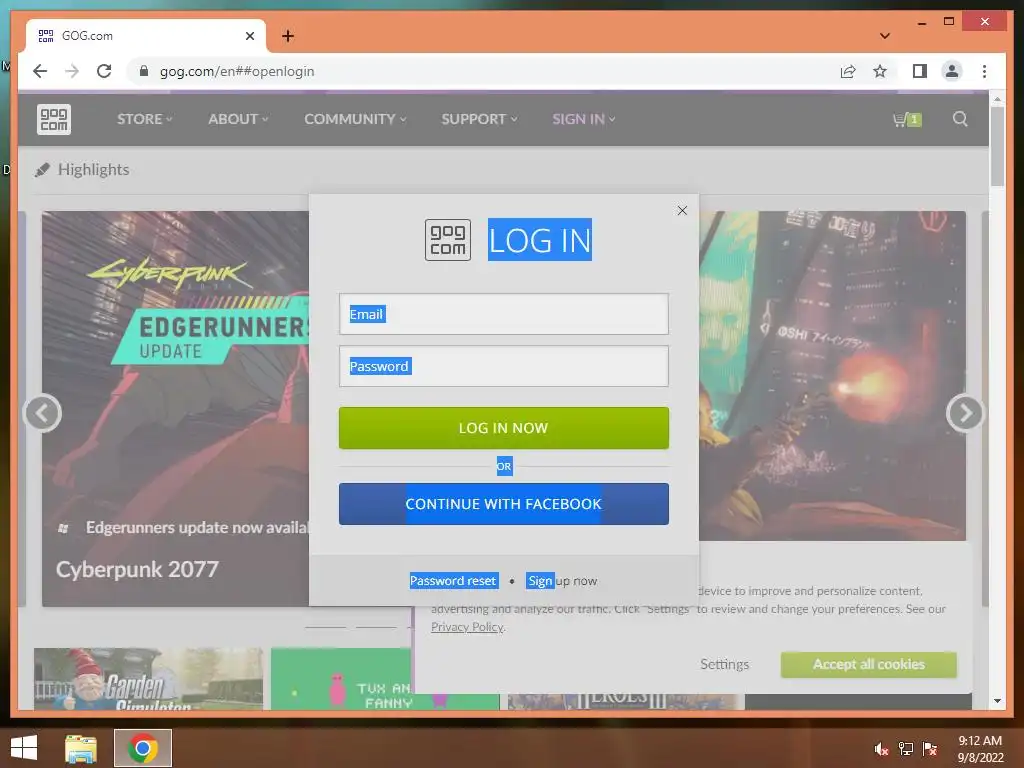Click the scrollbar down arrow
Image resolution: width=1024 pixels, height=768 pixels.
click(x=997, y=701)
